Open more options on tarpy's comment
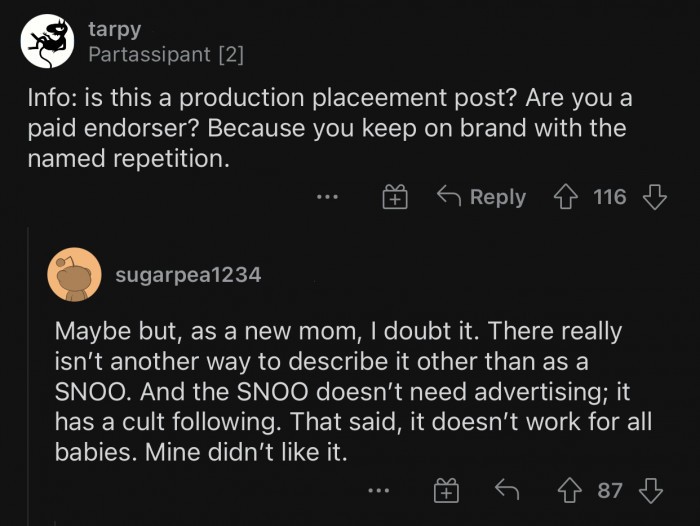Viewport: 700px width, 526px height. pos(328,196)
